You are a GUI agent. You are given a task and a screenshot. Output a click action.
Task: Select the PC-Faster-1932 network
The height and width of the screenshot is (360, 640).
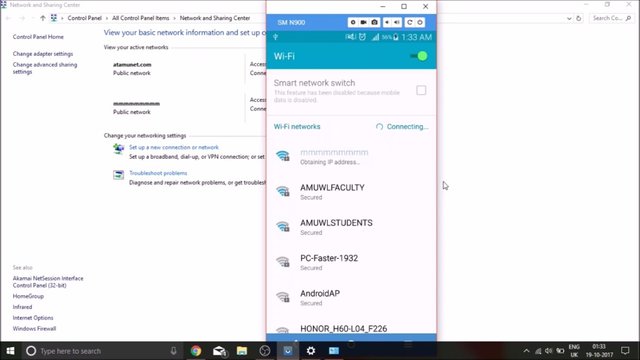(351, 262)
